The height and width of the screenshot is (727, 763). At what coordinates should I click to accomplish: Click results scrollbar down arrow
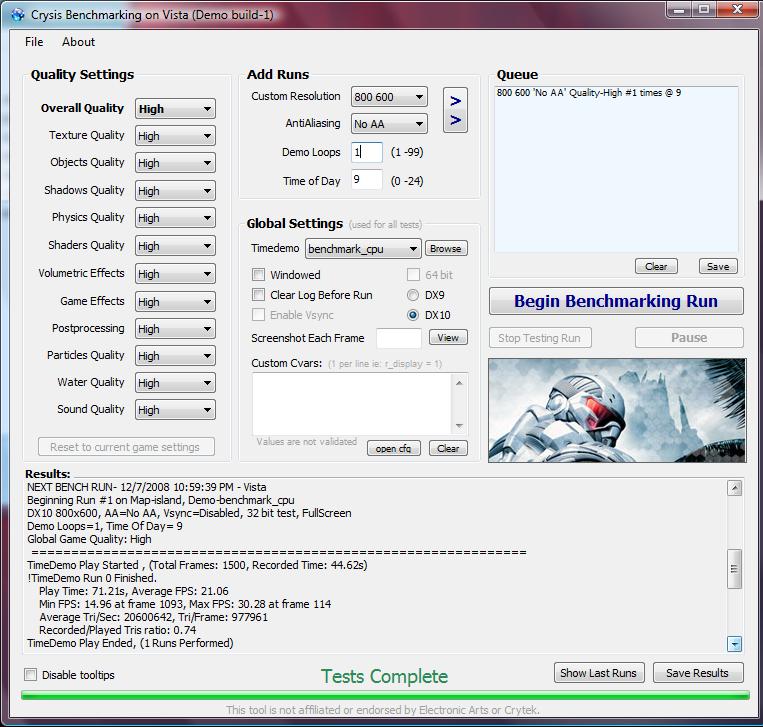tap(734, 644)
